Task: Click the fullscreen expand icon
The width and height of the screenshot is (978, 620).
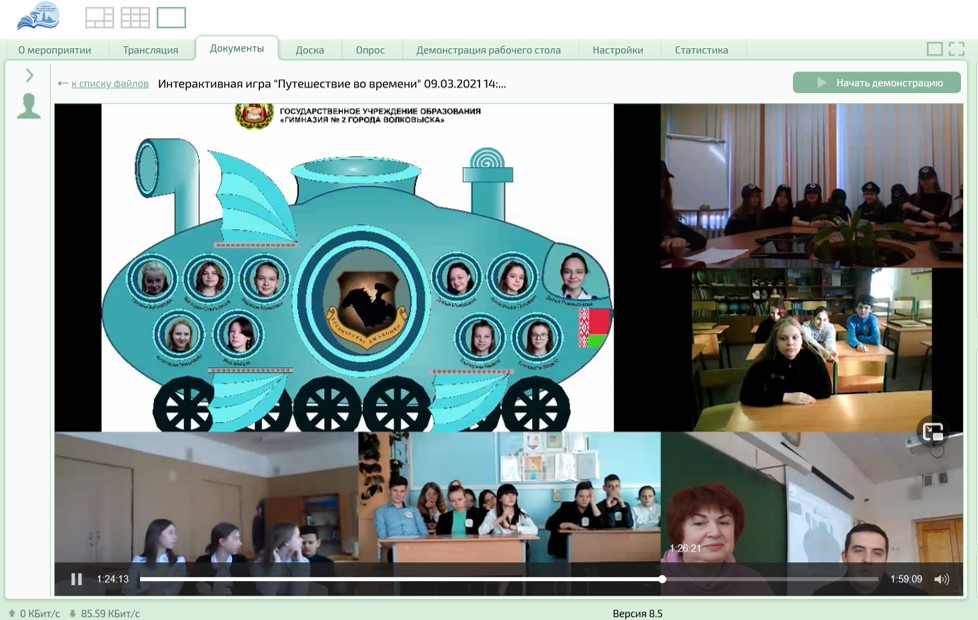Action: pos(957,49)
